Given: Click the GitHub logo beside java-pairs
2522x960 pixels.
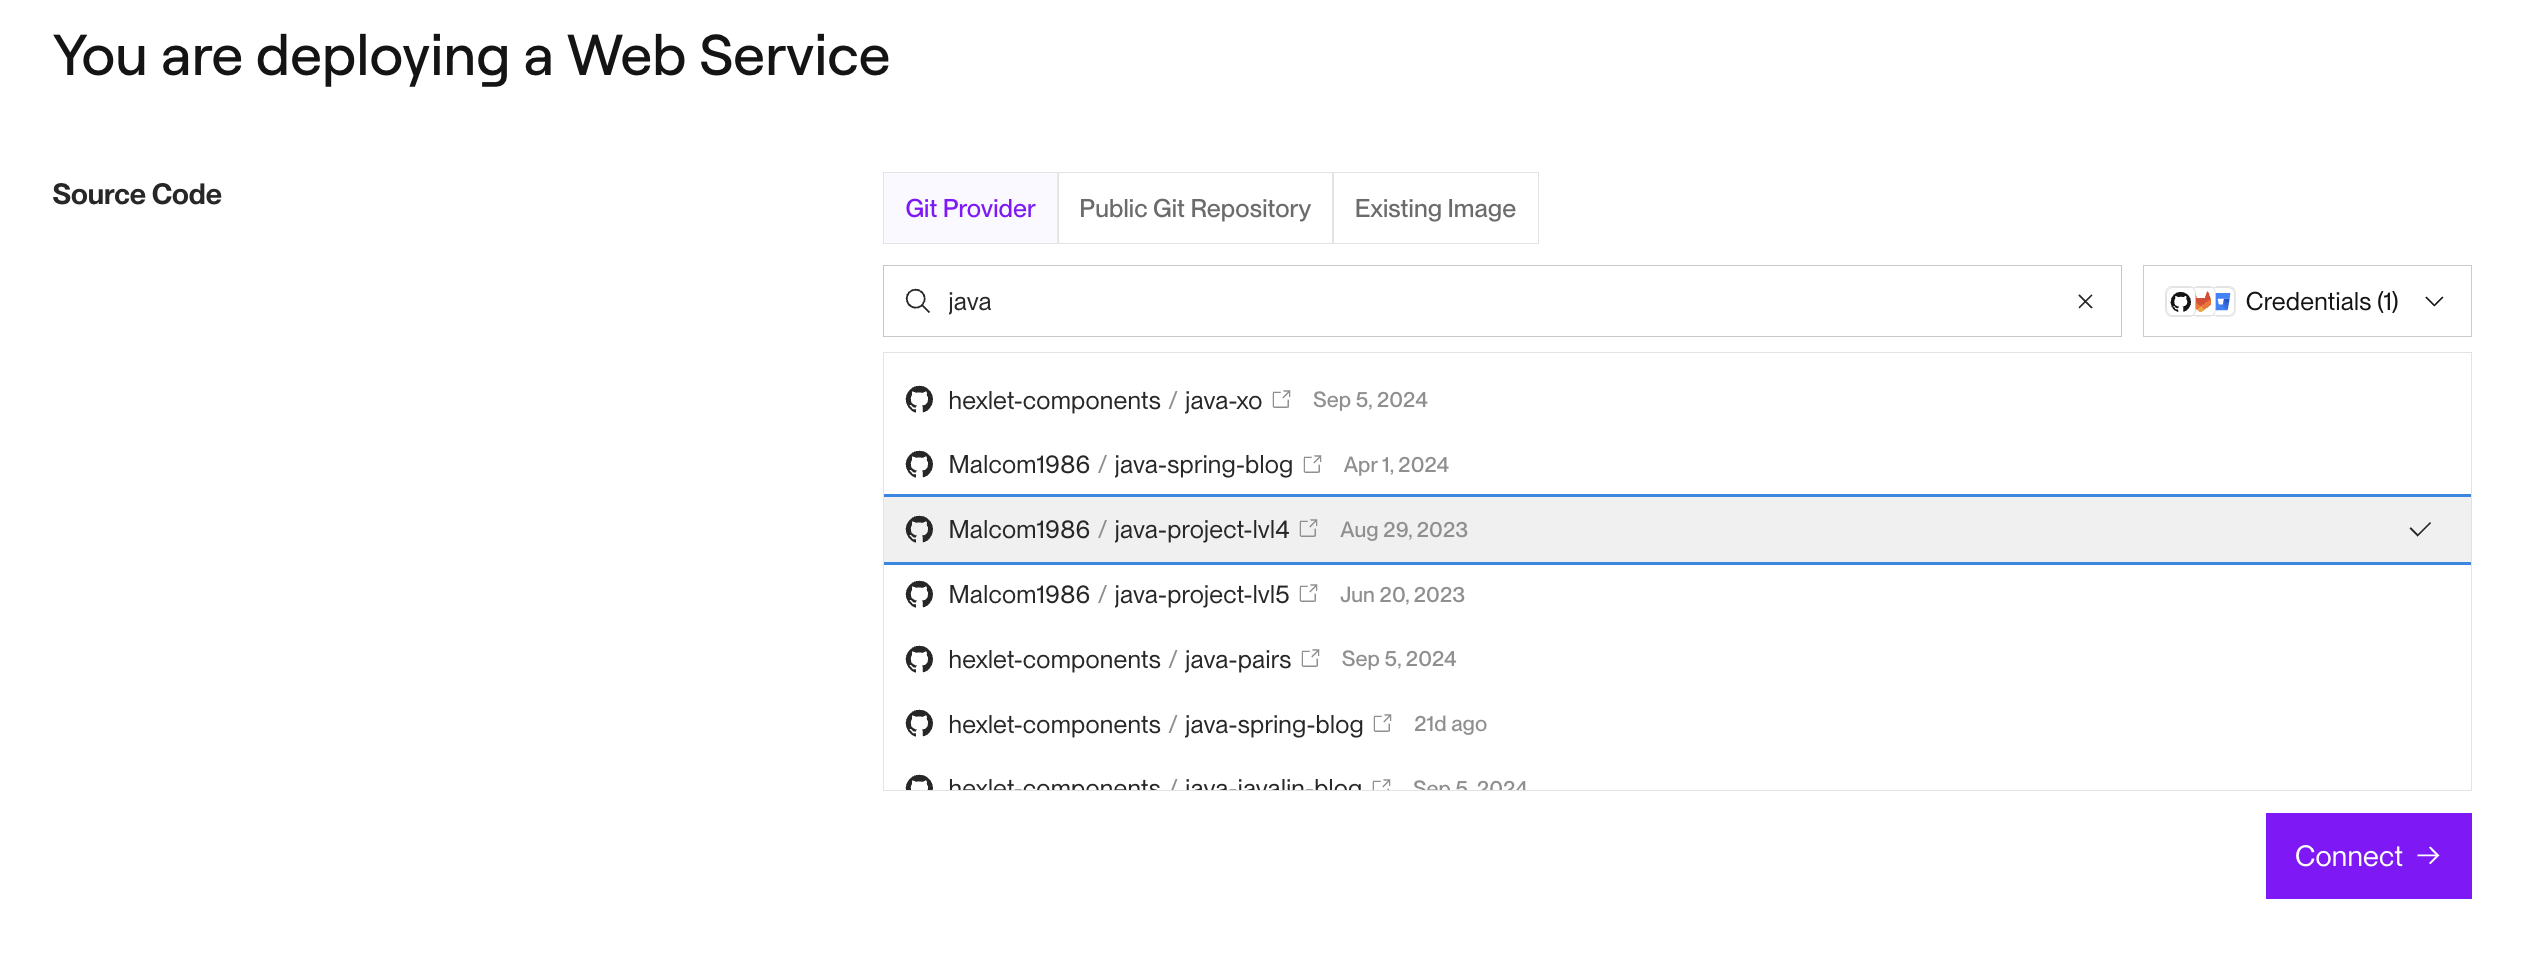Looking at the screenshot, I should click(x=919, y=659).
